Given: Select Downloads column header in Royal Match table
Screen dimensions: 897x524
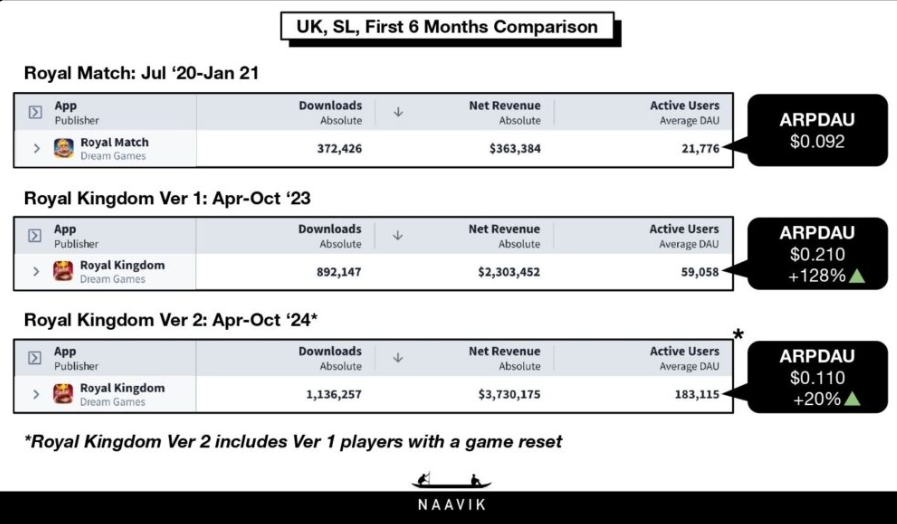Looking at the screenshot, I should tap(331, 112).
